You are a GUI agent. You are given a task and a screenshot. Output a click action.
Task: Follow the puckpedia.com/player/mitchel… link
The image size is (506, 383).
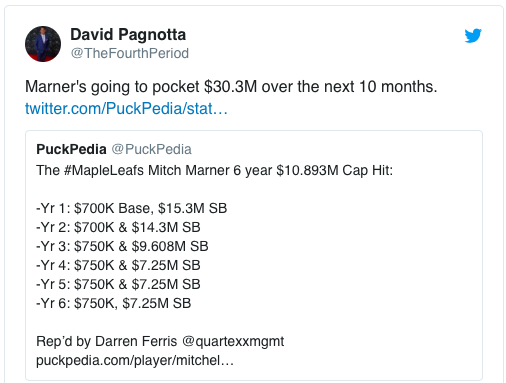click(135, 360)
